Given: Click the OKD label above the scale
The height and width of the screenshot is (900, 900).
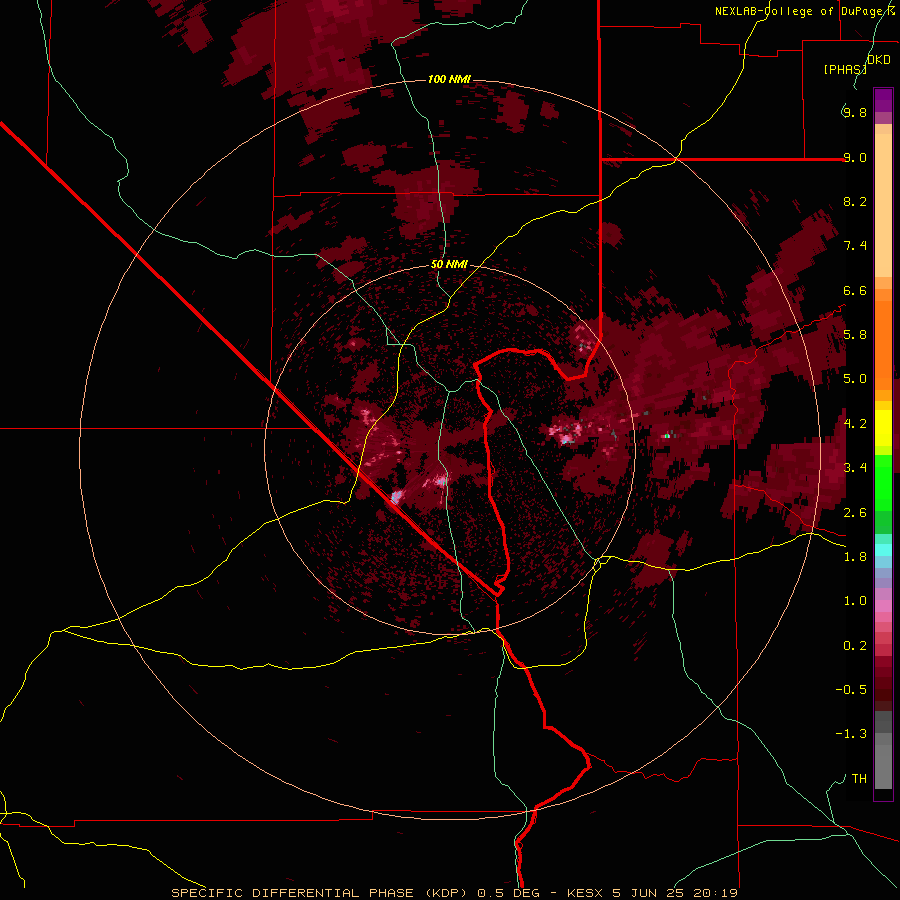Looking at the screenshot, I should (x=879, y=60).
